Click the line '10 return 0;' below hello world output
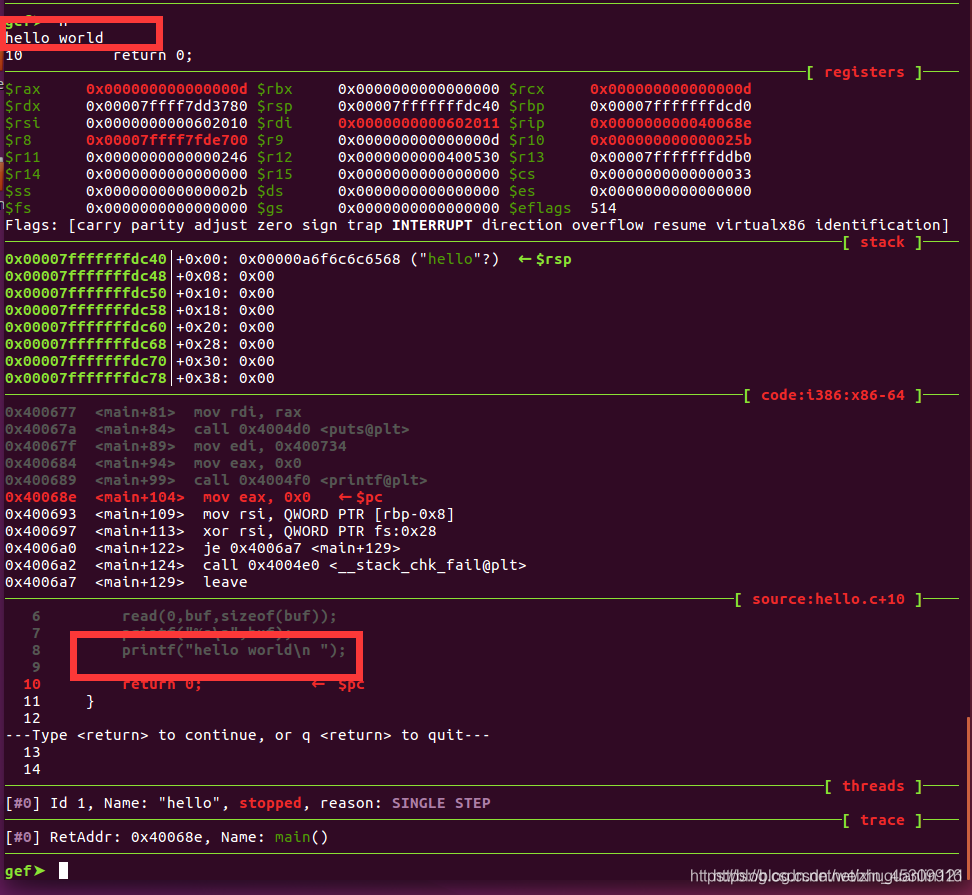This screenshot has height=895, width=972. (x=99, y=55)
